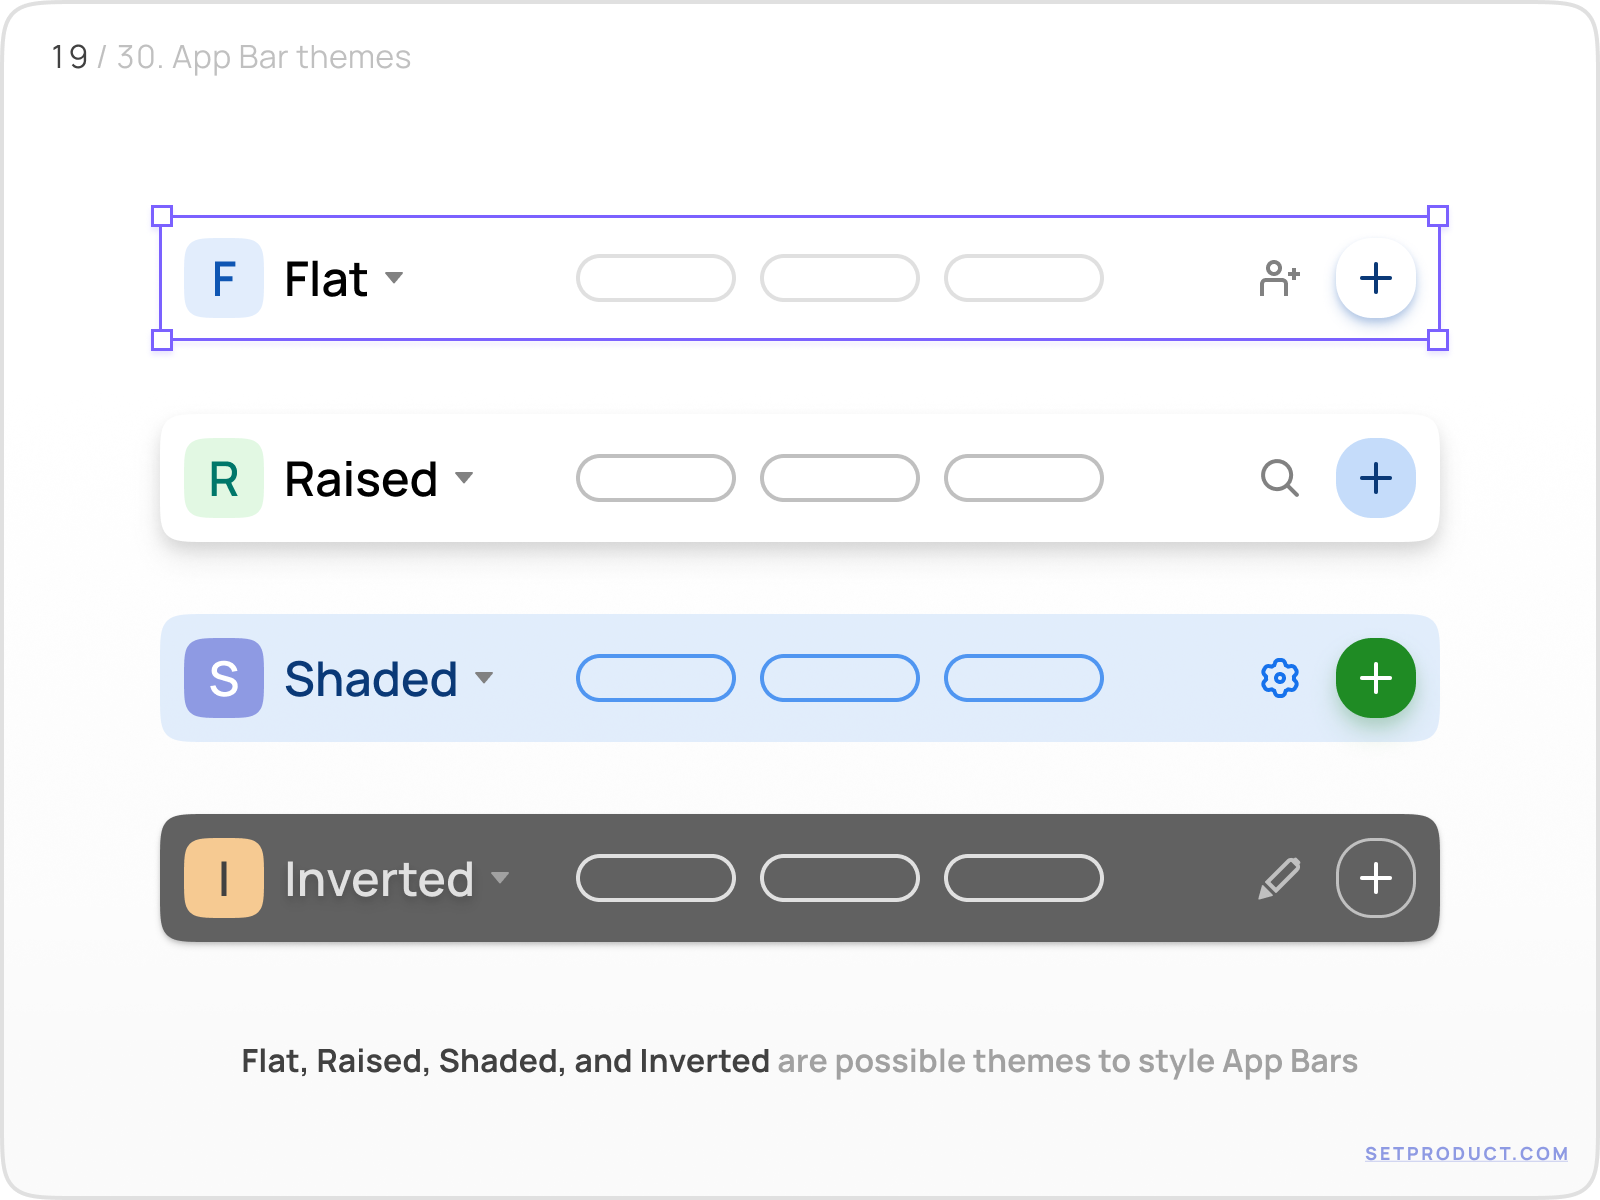Click the orange I avatar icon
The image size is (1600, 1200).
coord(223,877)
